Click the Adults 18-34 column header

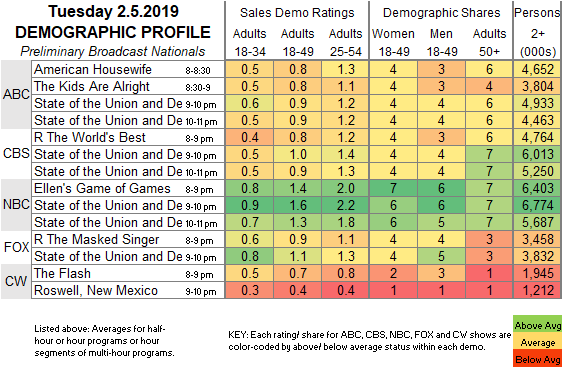tap(249, 43)
